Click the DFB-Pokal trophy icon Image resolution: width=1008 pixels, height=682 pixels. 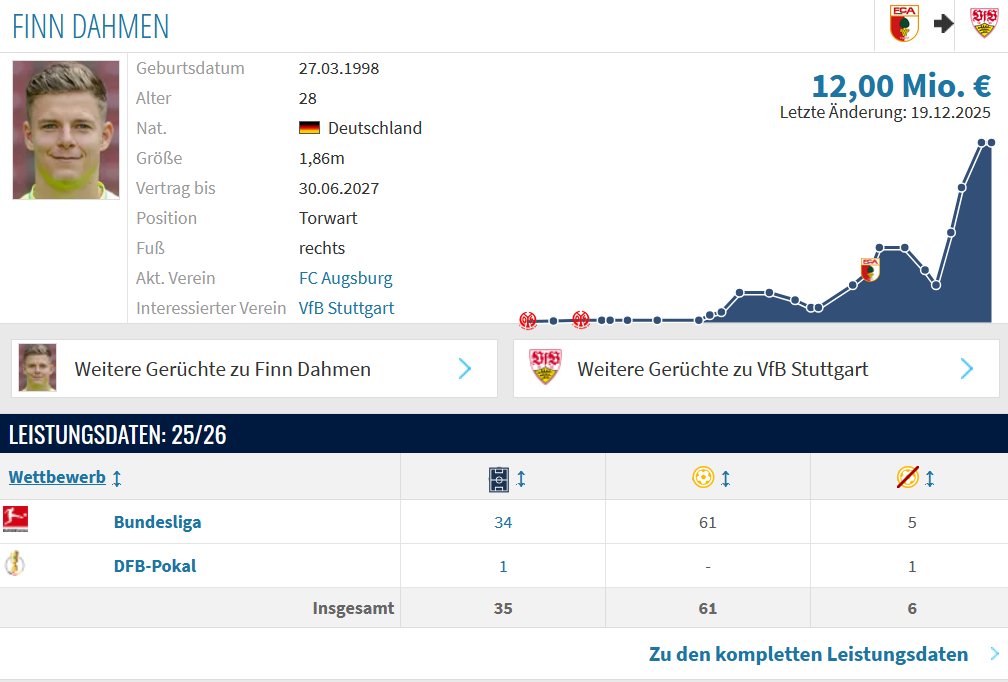click(15, 563)
